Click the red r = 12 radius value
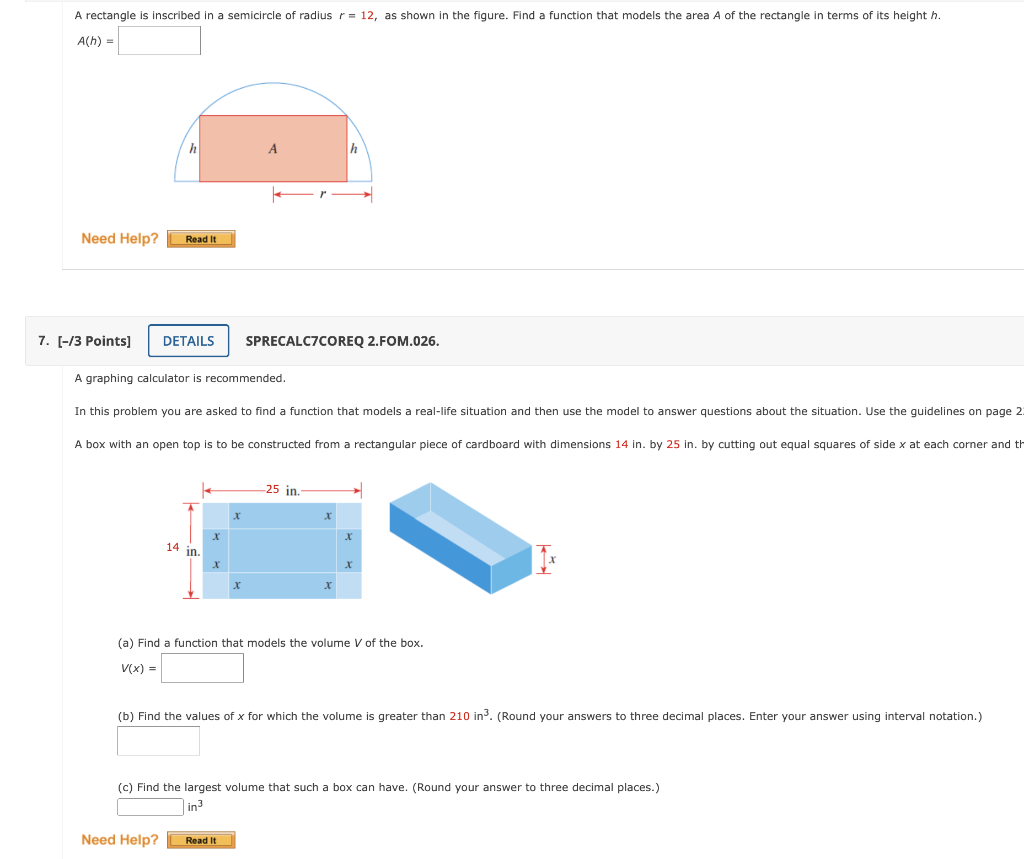Image resolution: width=1024 pixels, height=859 pixels. tap(357, 15)
